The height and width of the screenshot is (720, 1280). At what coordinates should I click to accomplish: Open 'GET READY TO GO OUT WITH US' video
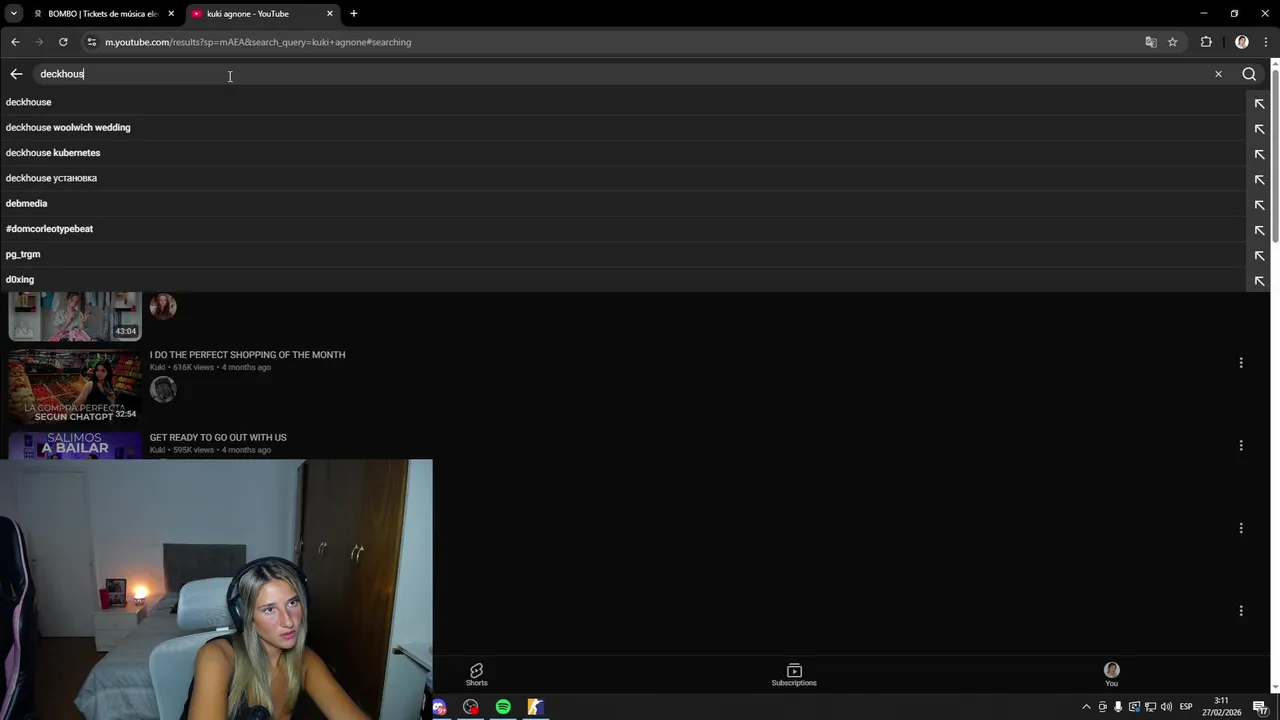pos(218,437)
